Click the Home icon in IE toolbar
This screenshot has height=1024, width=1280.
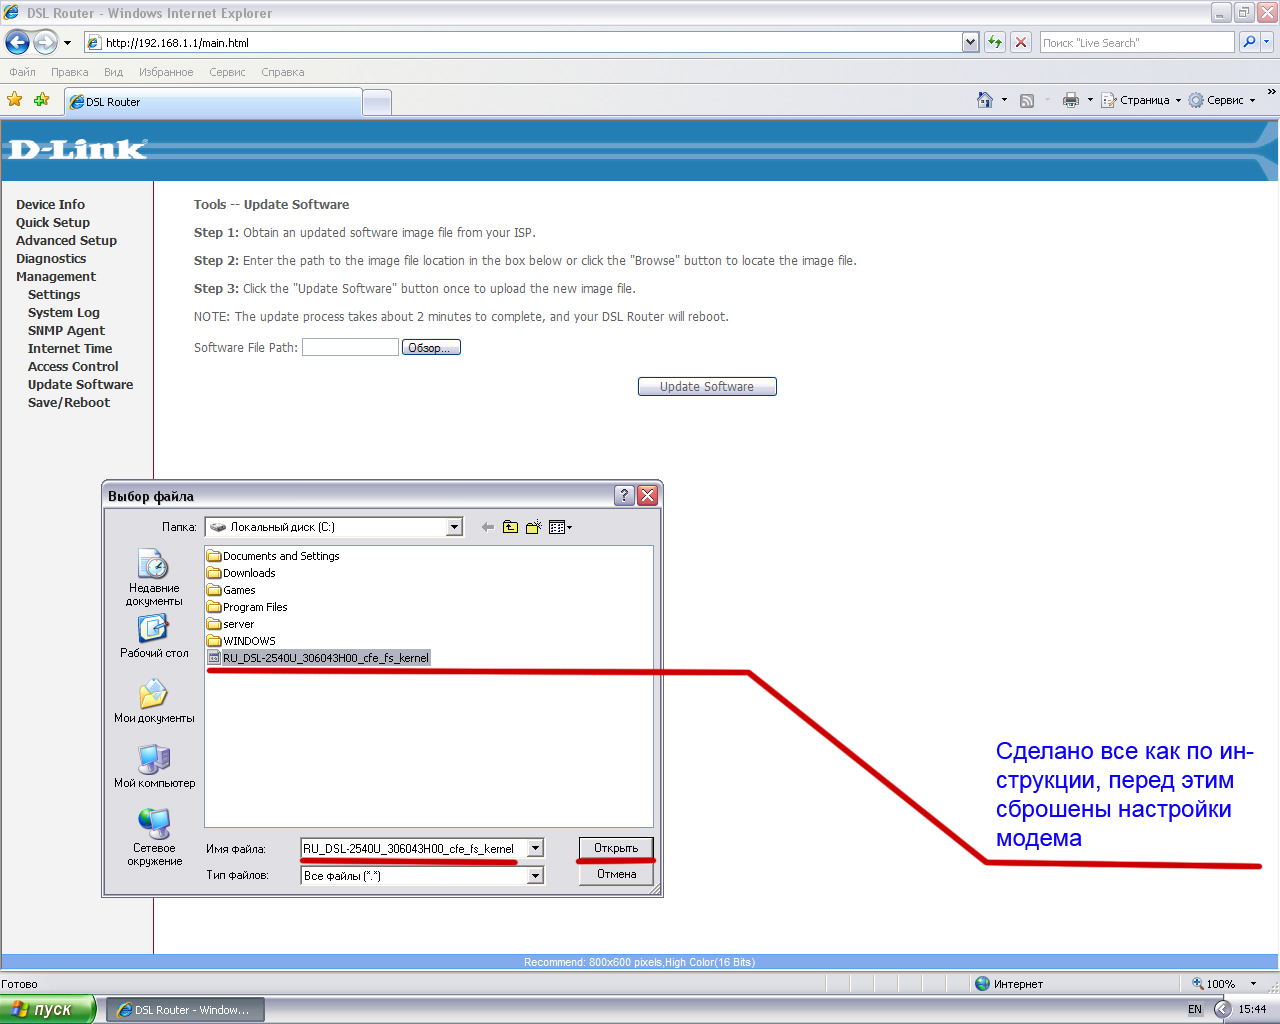(985, 100)
